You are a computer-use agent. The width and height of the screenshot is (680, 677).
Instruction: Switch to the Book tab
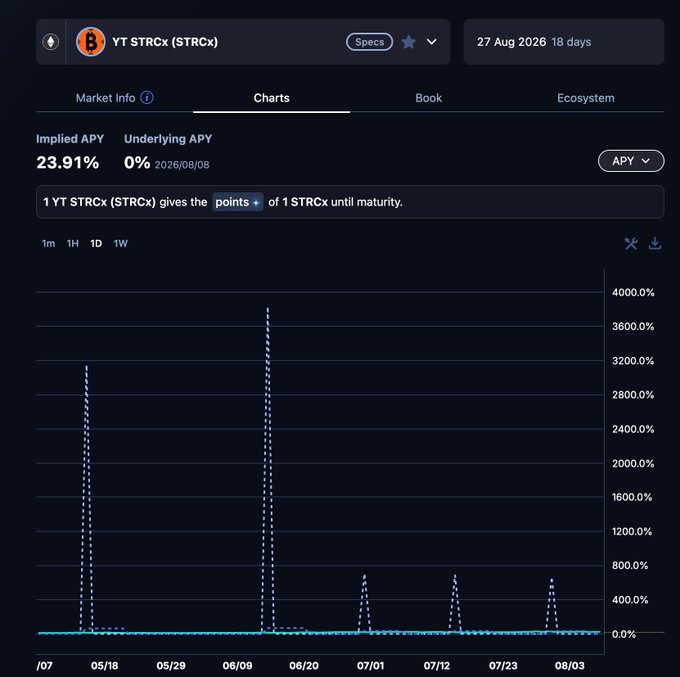(428, 98)
